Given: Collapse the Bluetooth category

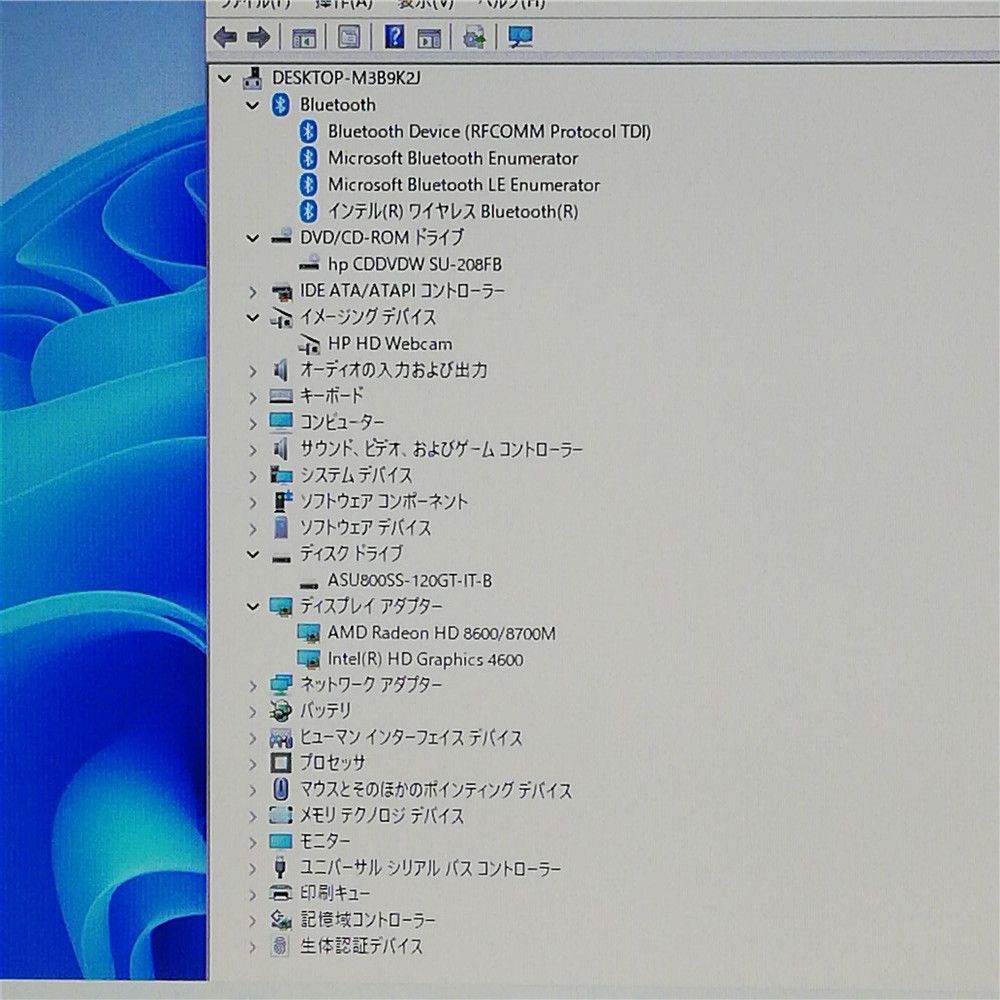Looking at the screenshot, I should tap(253, 105).
